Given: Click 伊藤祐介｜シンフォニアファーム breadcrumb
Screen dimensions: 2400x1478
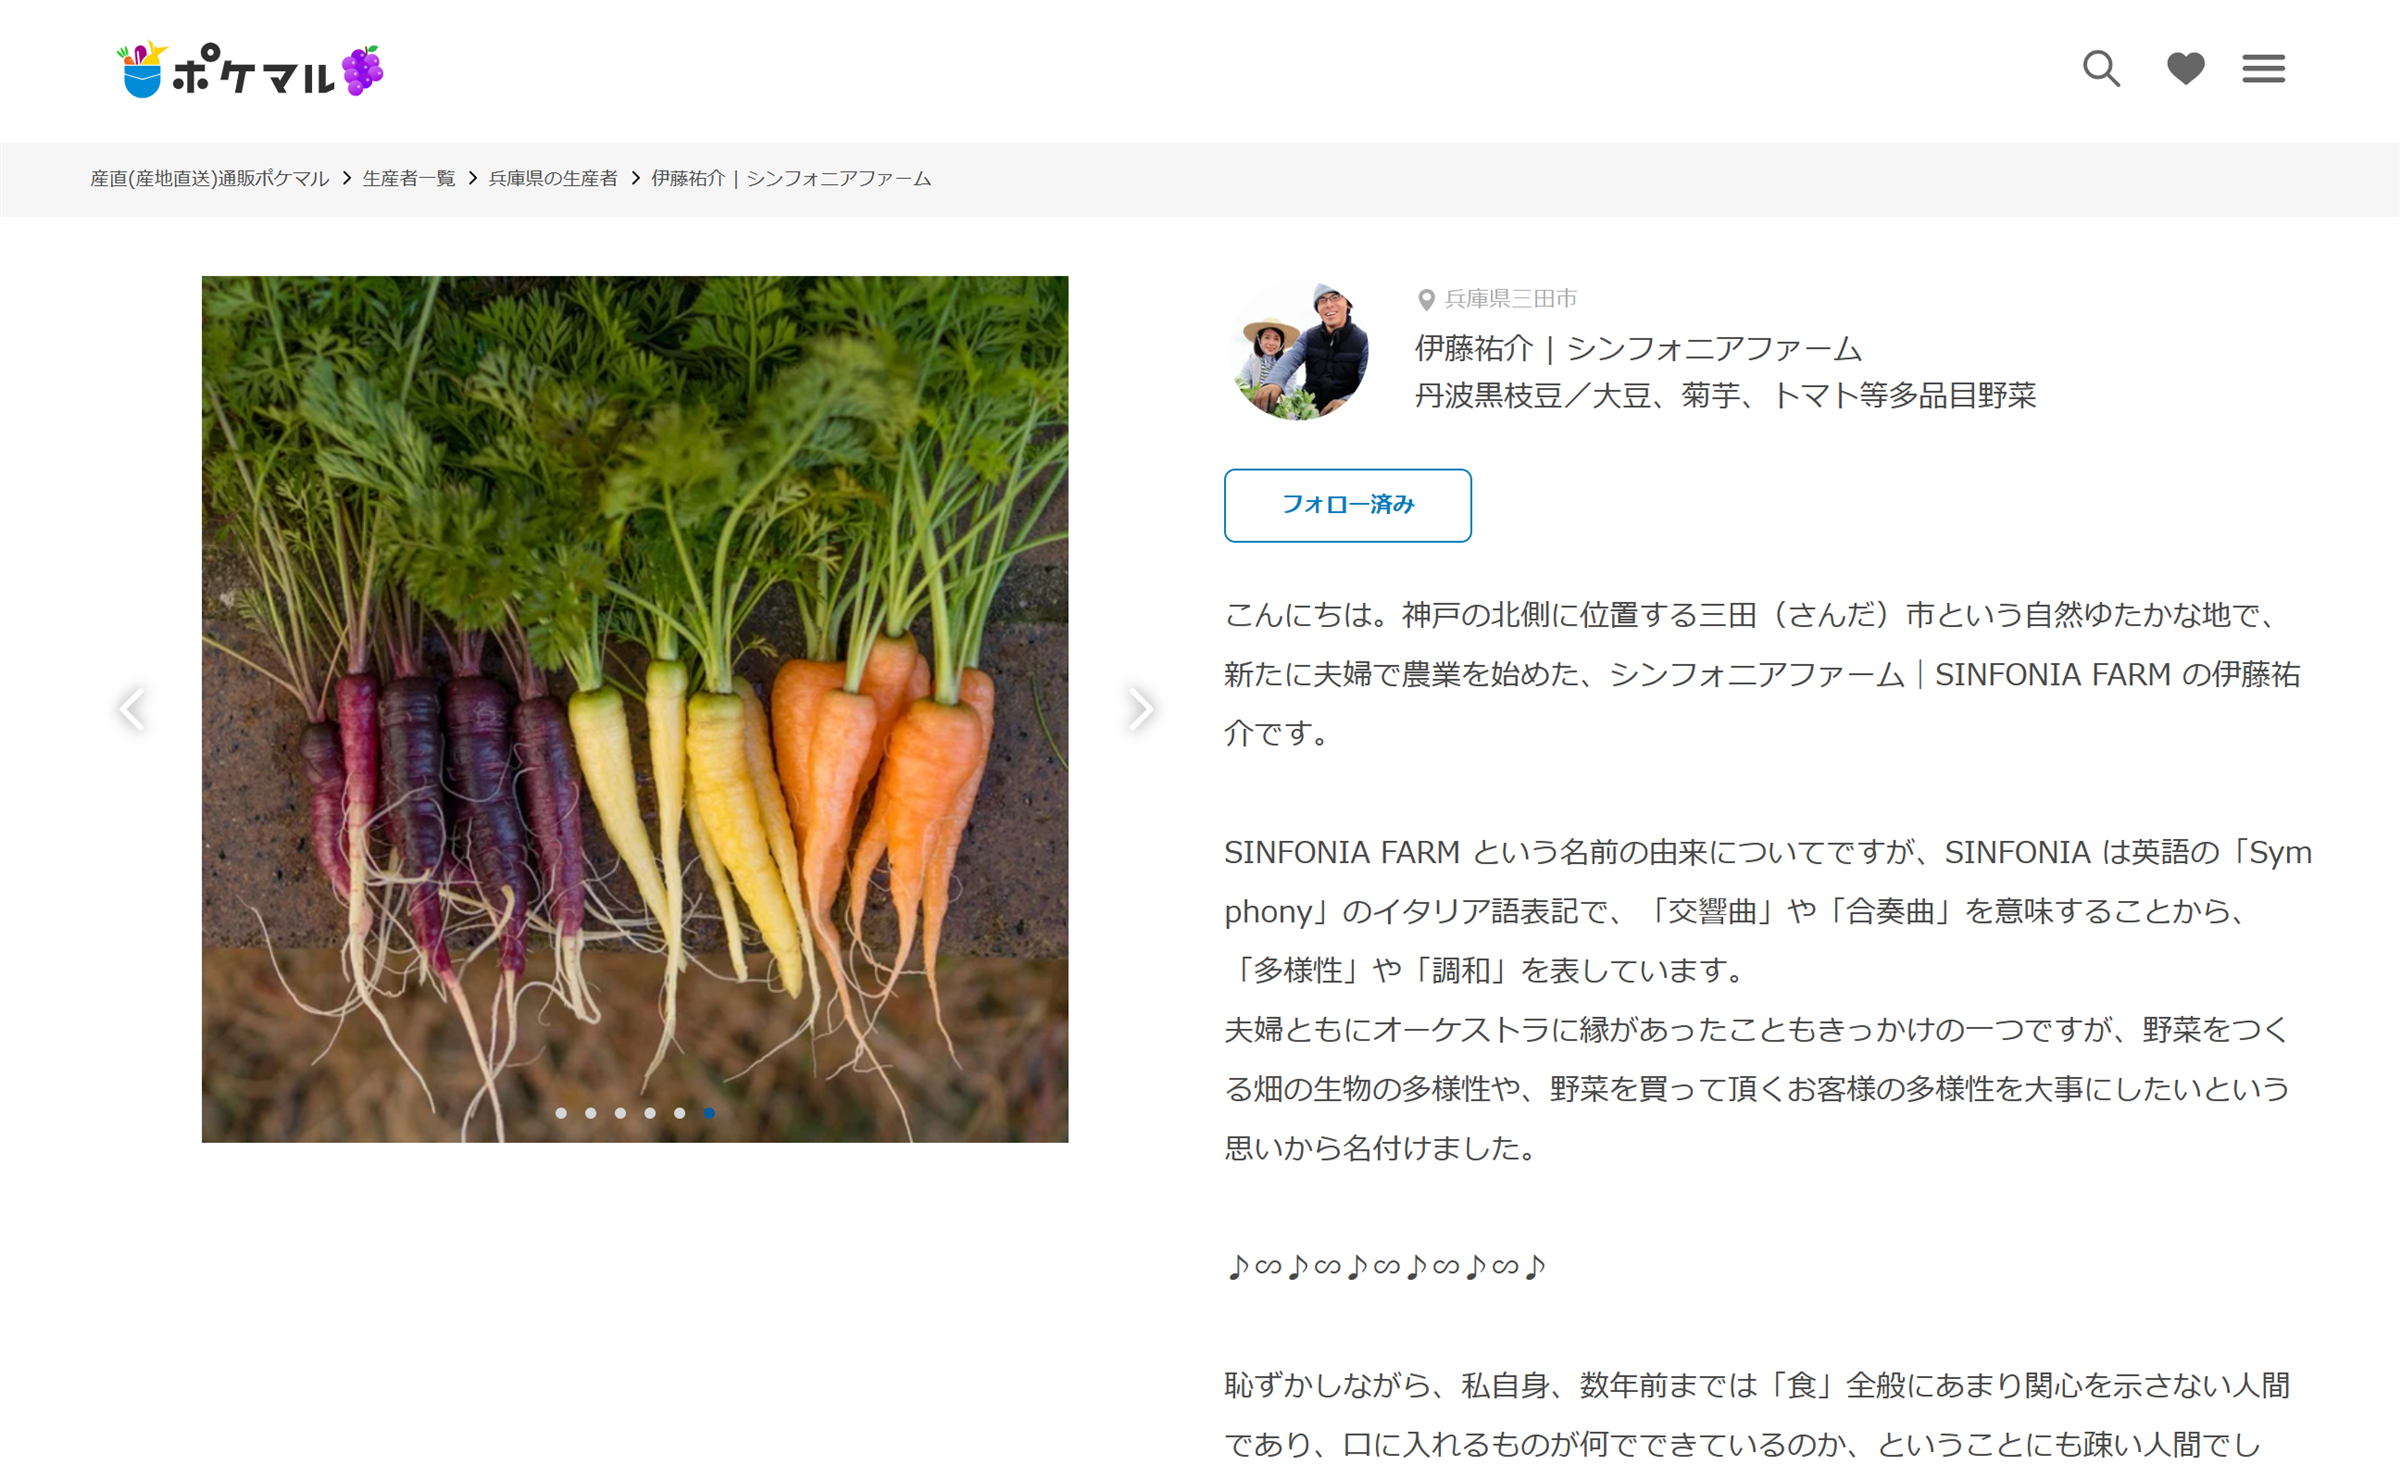Looking at the screenshot, I should (x=791, y=178).
